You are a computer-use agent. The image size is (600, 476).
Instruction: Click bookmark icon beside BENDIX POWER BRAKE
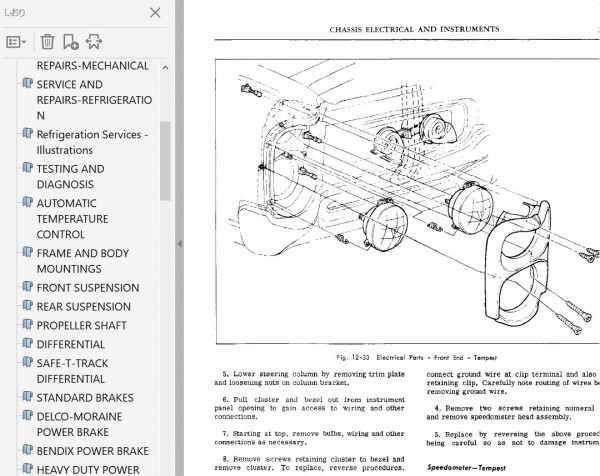27,450
